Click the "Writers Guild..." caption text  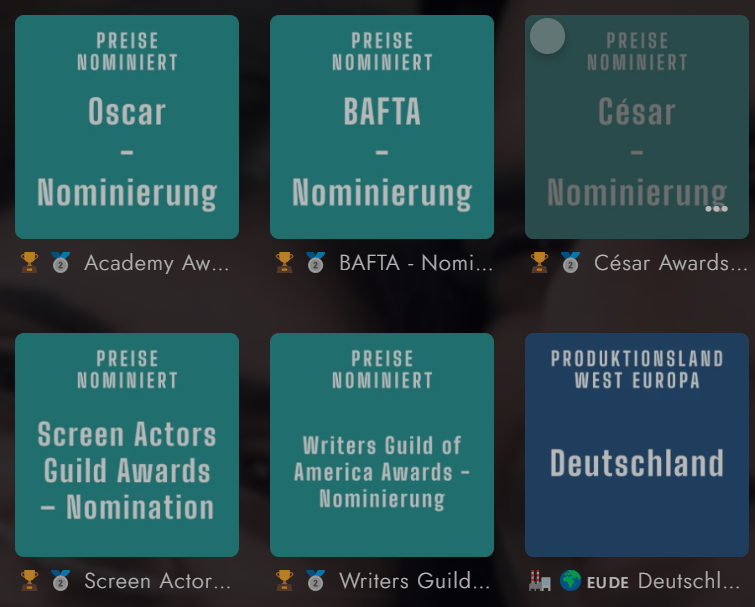(415, 581)
